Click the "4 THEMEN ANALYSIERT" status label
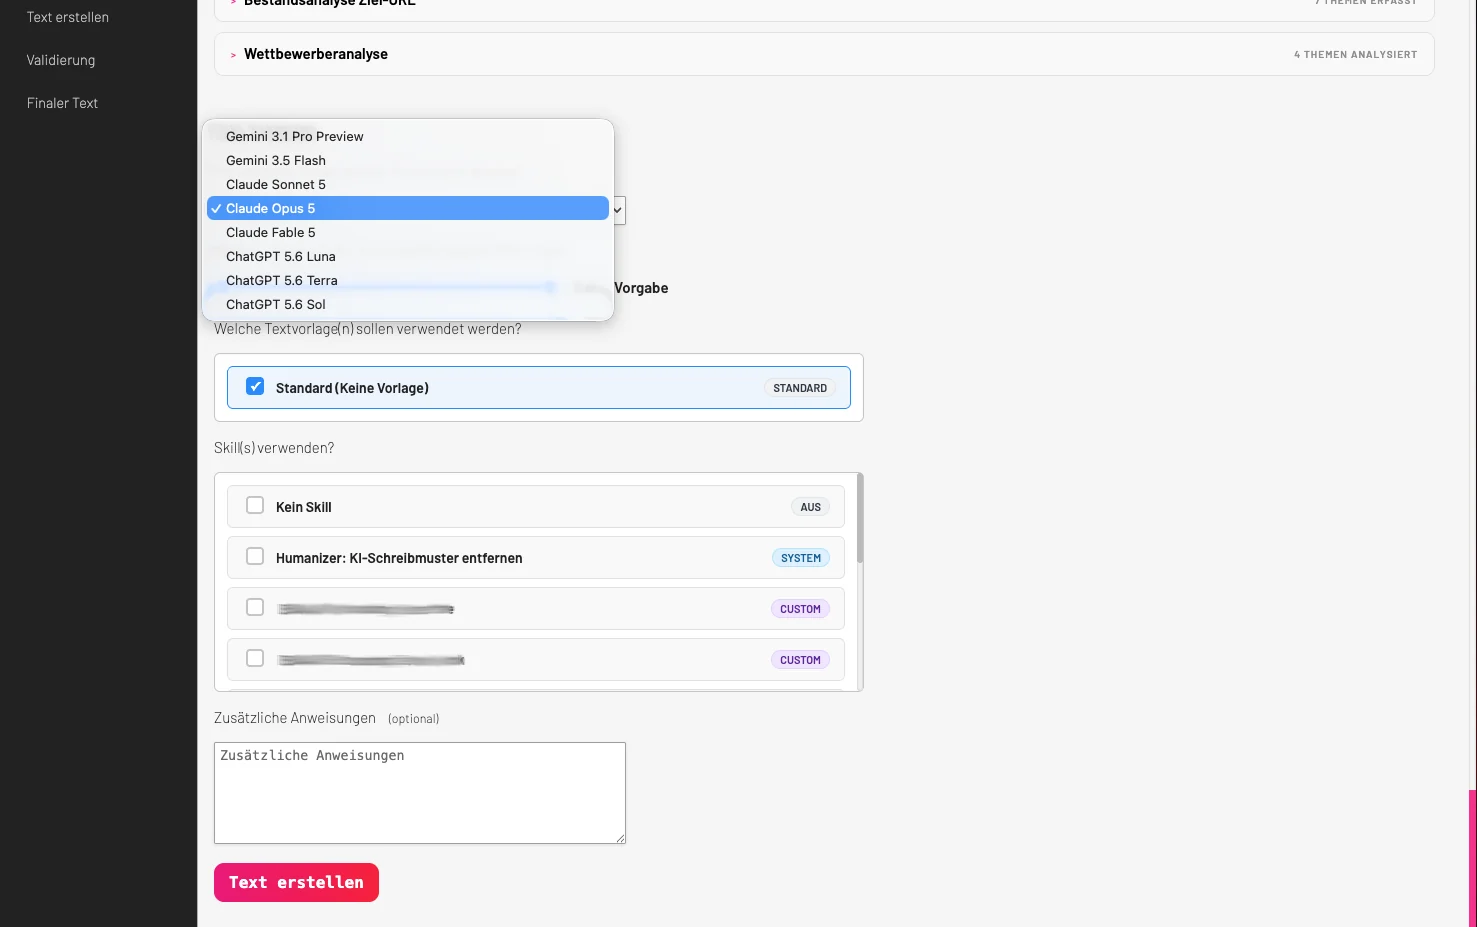1477x927 pixels. [x=1355, y=55]
